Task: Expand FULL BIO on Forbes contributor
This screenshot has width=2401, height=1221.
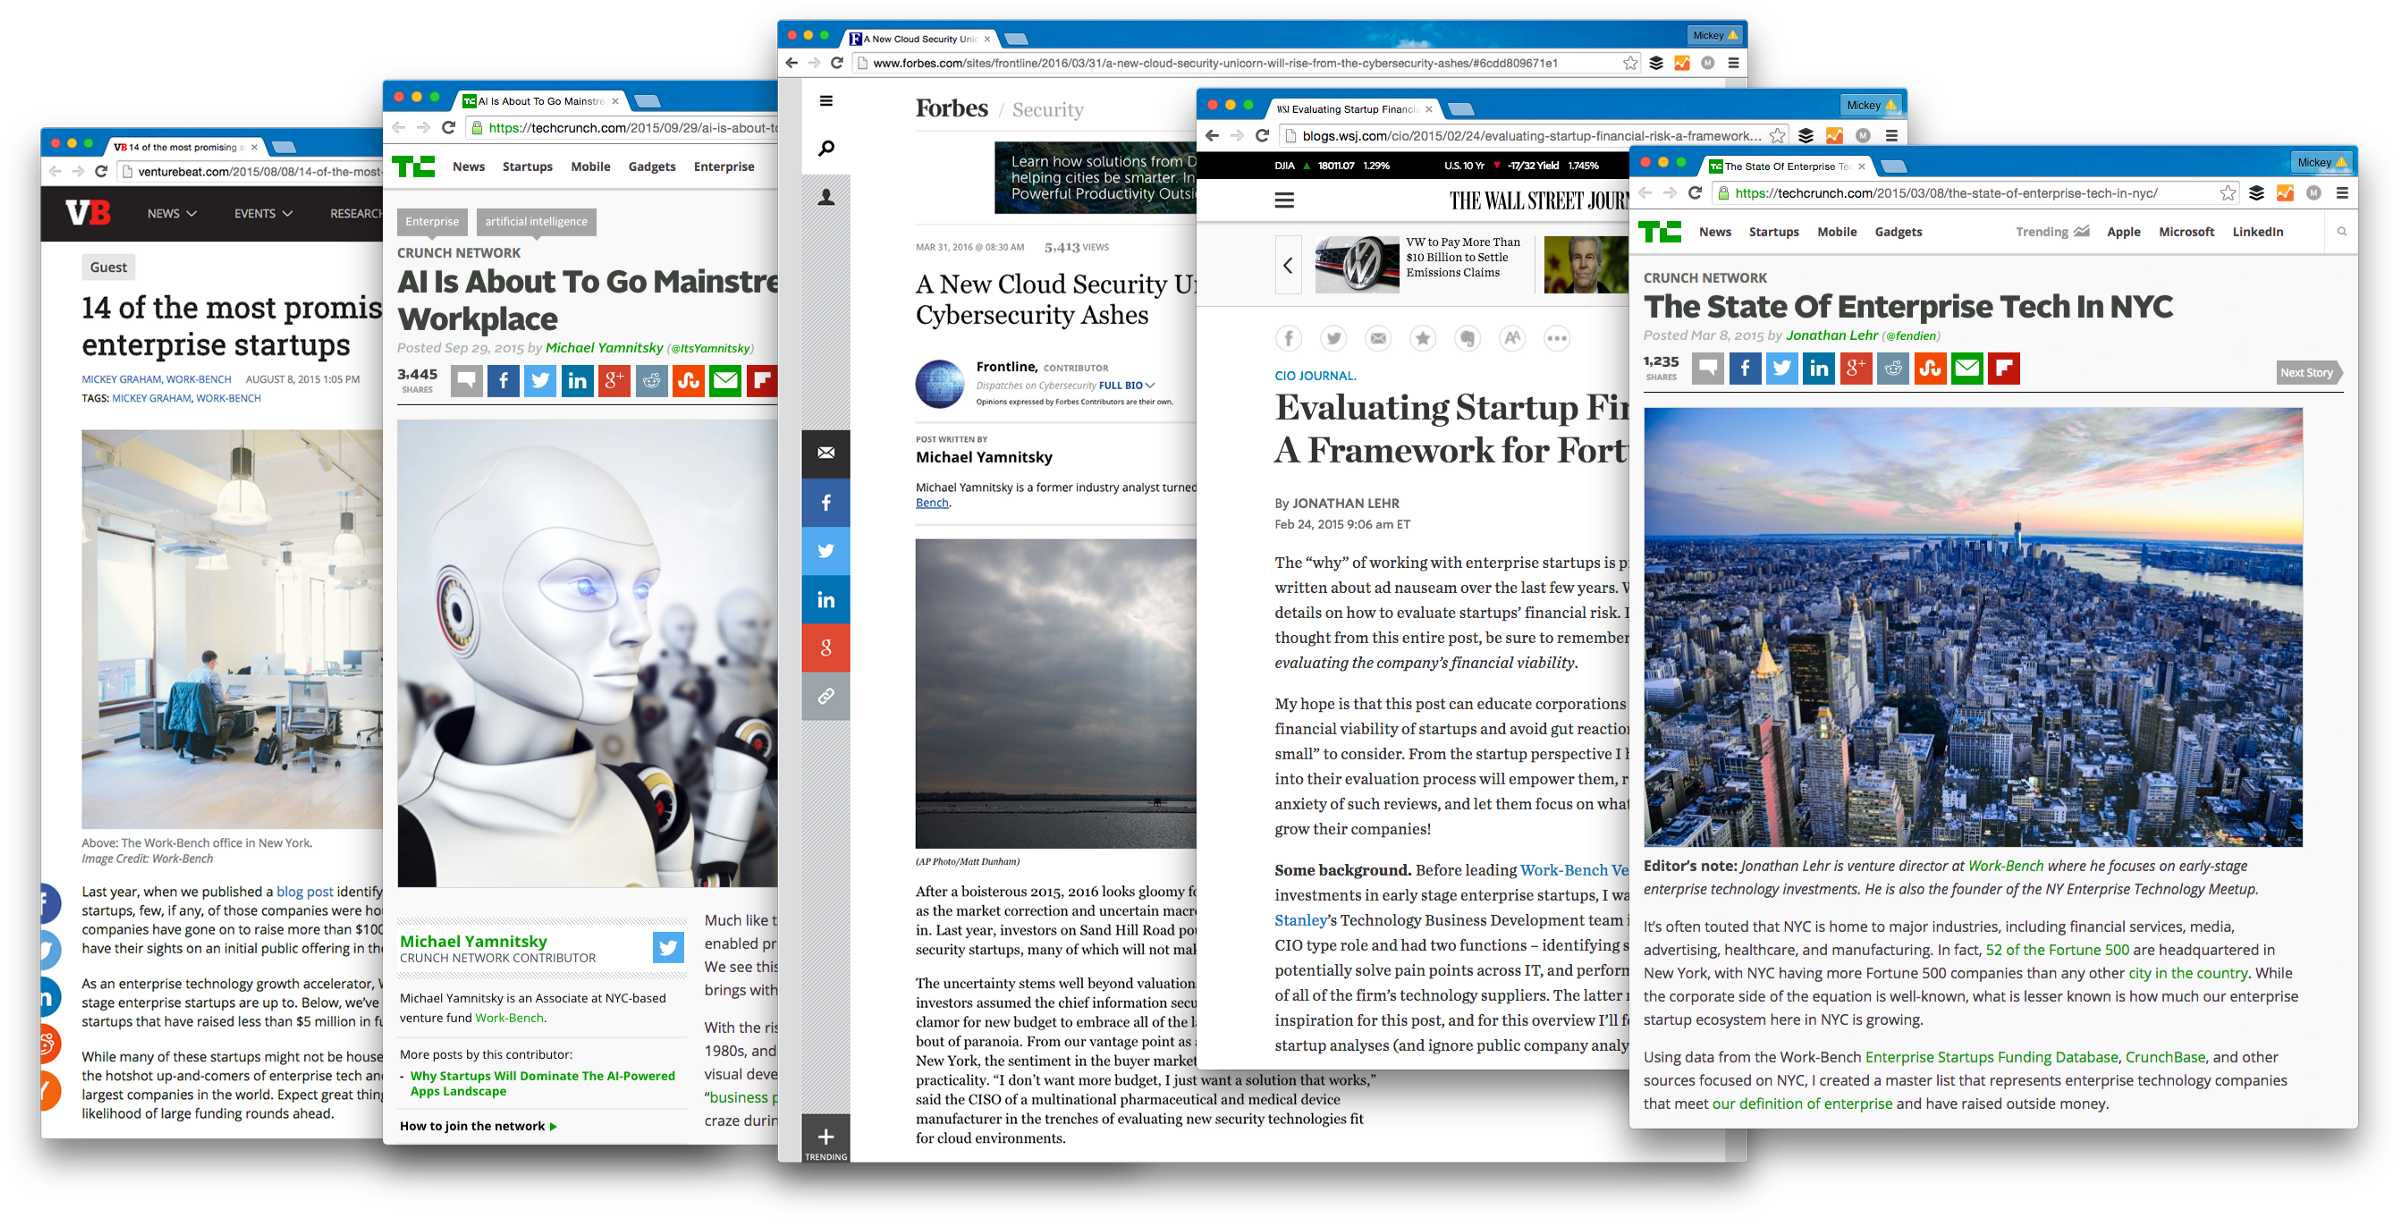Action: tap(1127, 386)
